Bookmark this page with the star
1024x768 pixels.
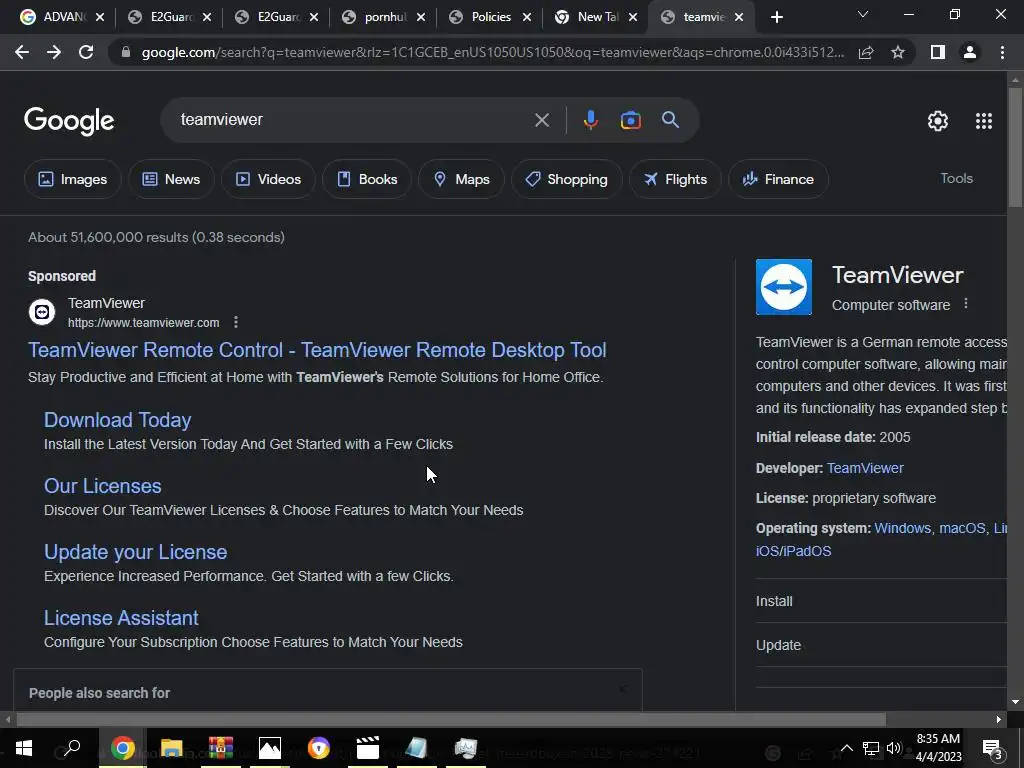[898, 52]
